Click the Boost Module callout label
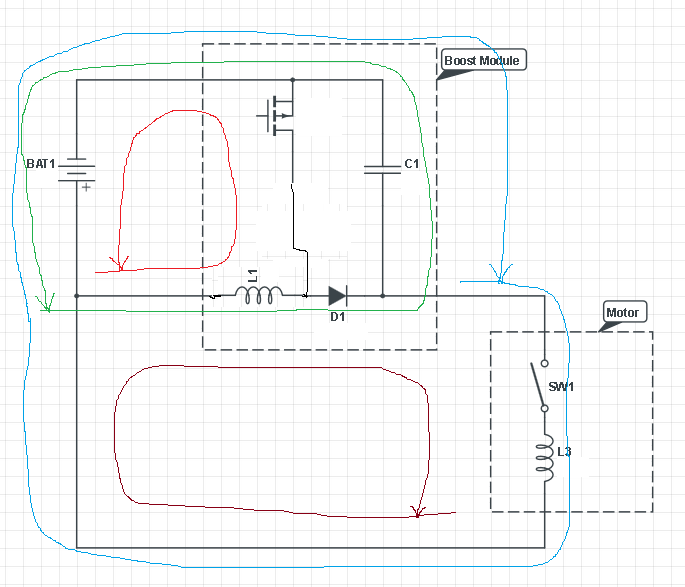685x587 pixels. coord(482,61)
